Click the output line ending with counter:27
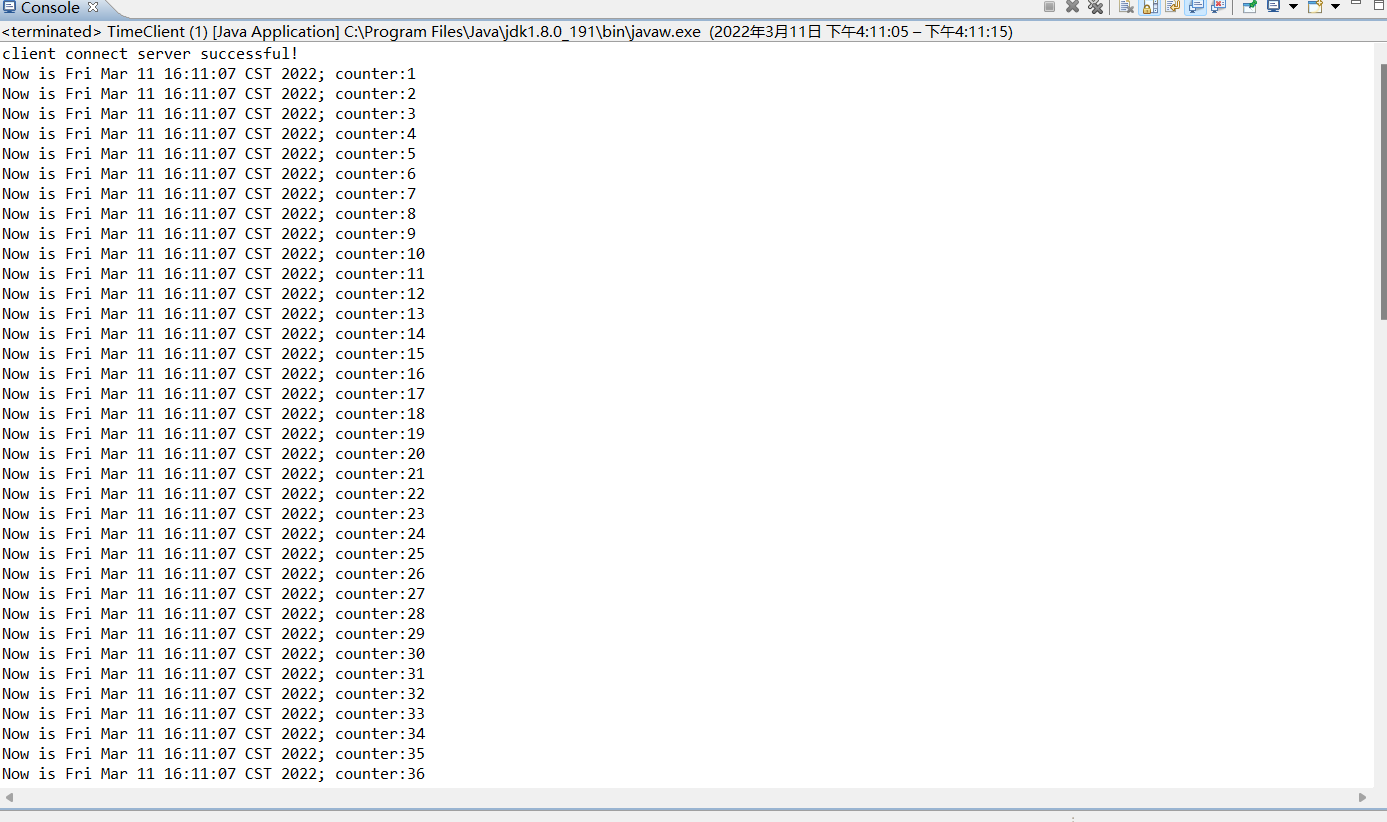 (213, 594)
